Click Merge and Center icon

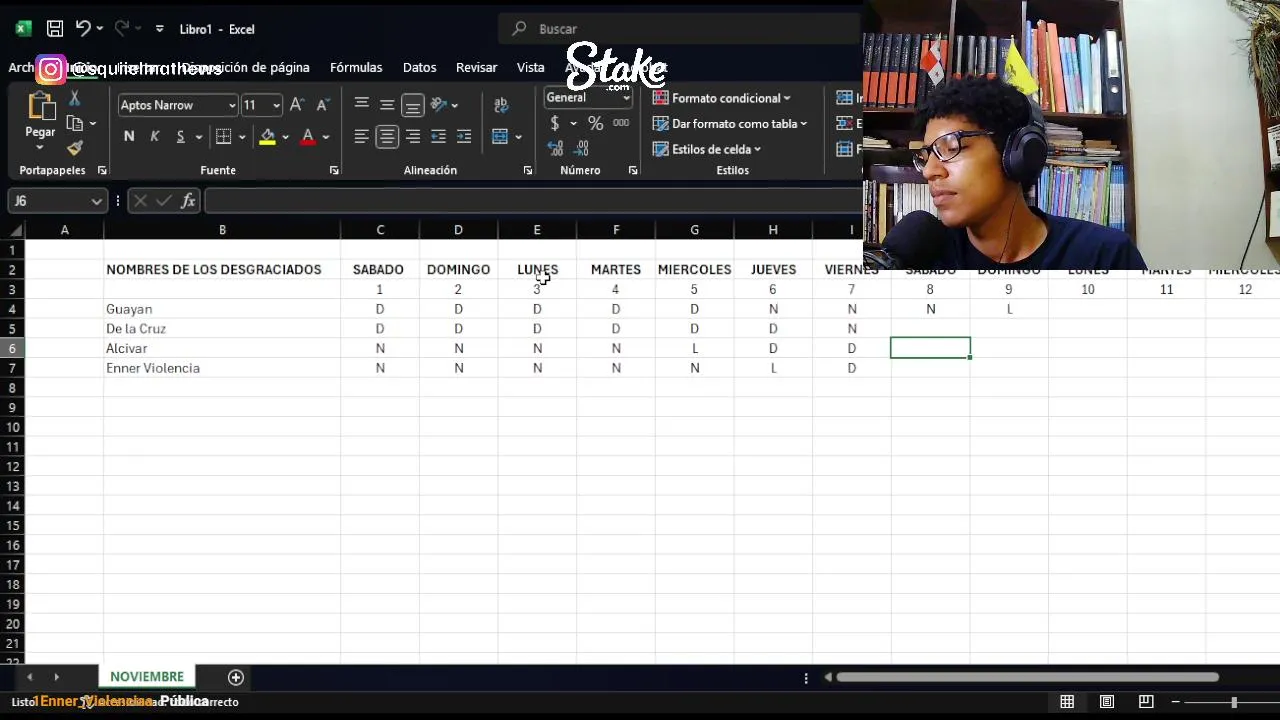click(x=501, y=136)
